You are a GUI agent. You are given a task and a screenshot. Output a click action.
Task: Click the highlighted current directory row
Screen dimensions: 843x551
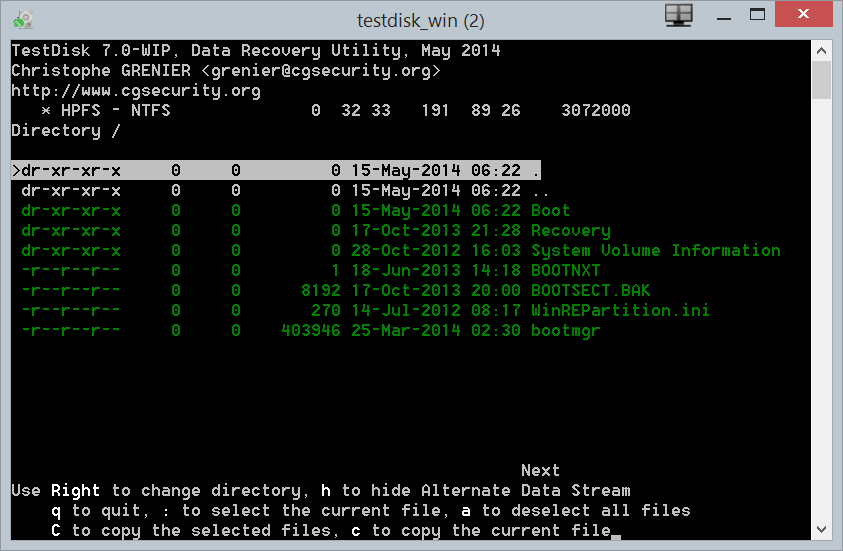pyautogui.click(x=275, y=171)
